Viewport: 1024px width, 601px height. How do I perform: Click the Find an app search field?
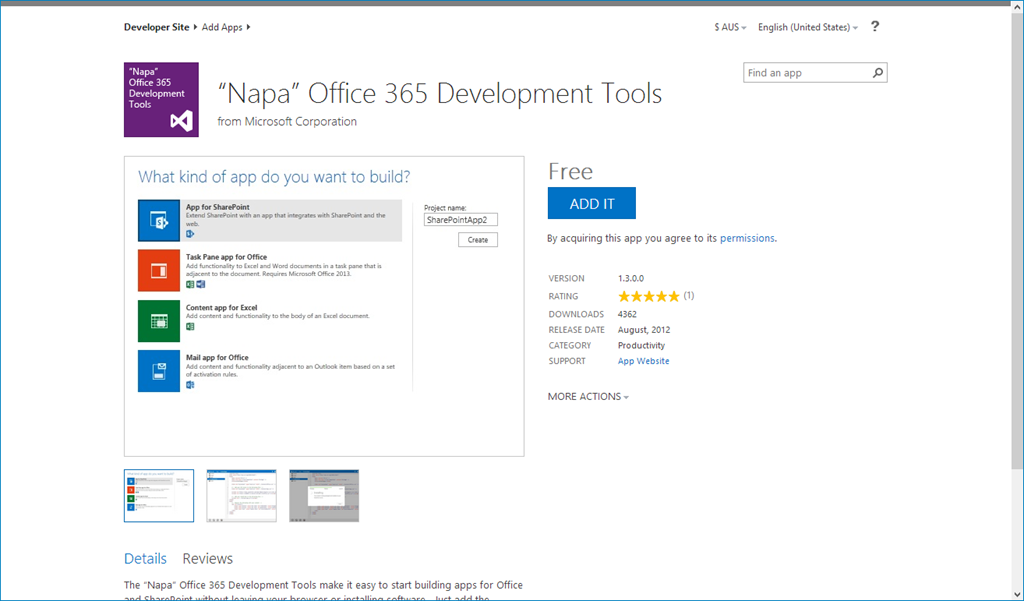pos(805,73)
